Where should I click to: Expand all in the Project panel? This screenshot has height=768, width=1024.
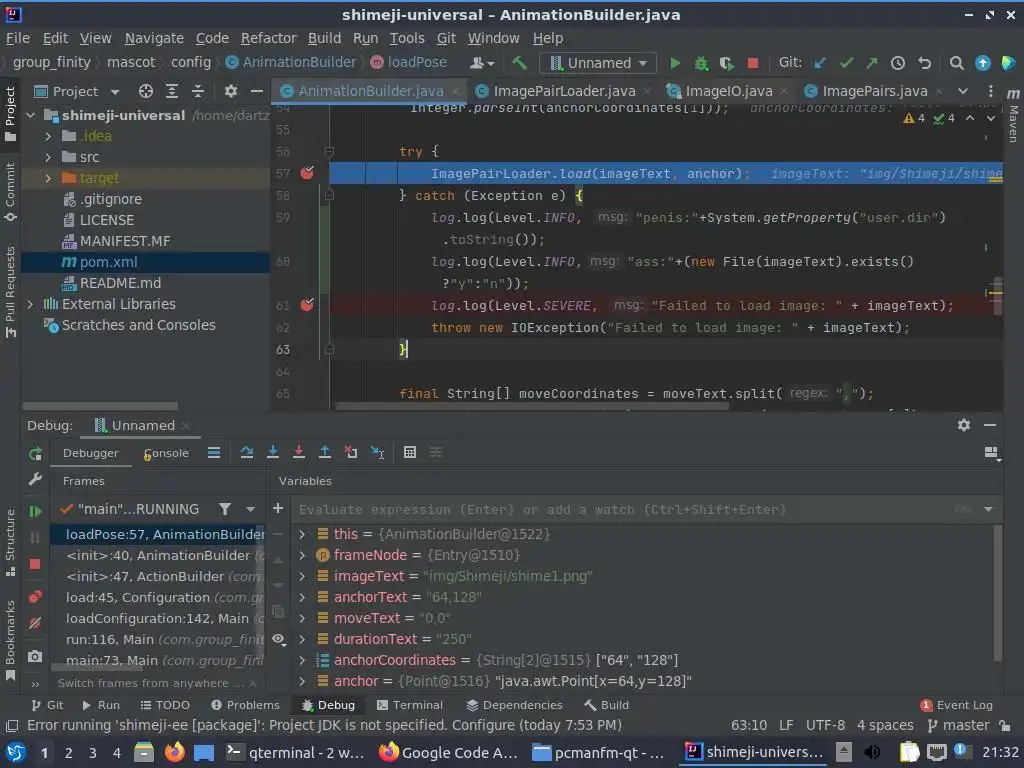tap(172, 91)
